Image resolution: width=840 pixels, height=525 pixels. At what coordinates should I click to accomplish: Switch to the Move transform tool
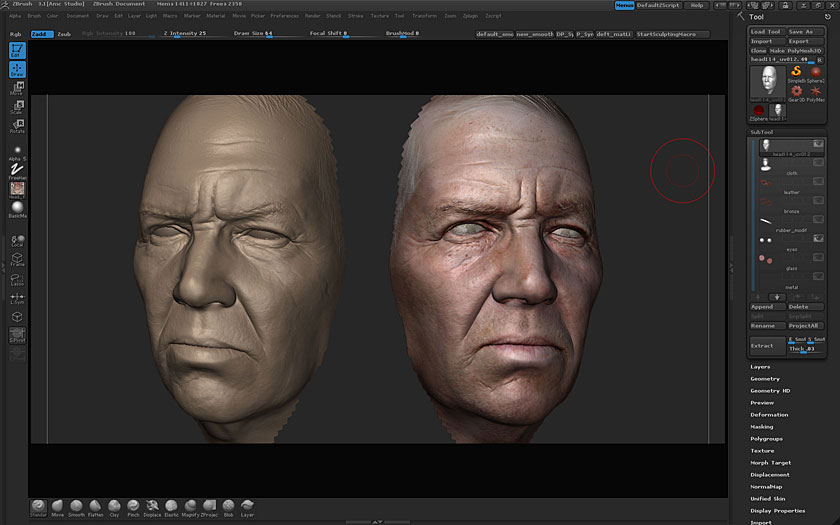pos(17,88)
